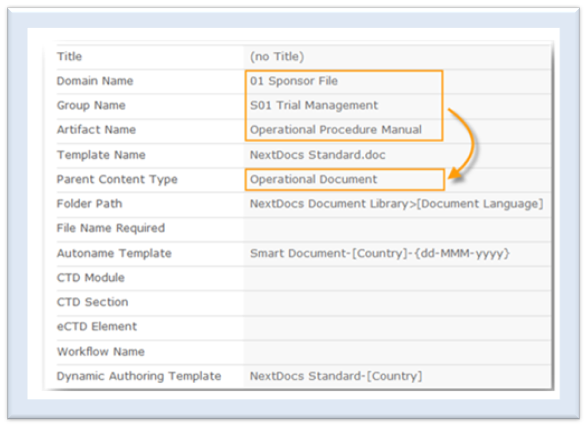The image size is (586, 426).
Task: Click the empty File Name Required value
Action: [397, 228]
